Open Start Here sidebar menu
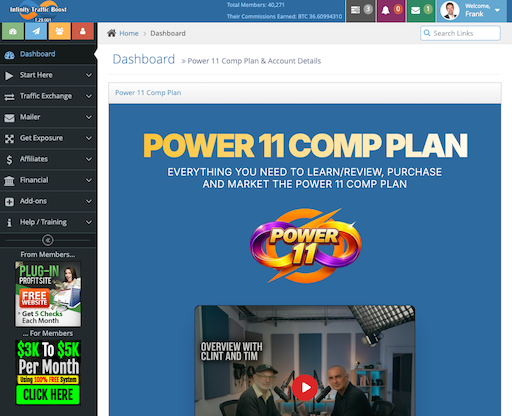This screenshot has width=512, height=416. tap(48, 75)
